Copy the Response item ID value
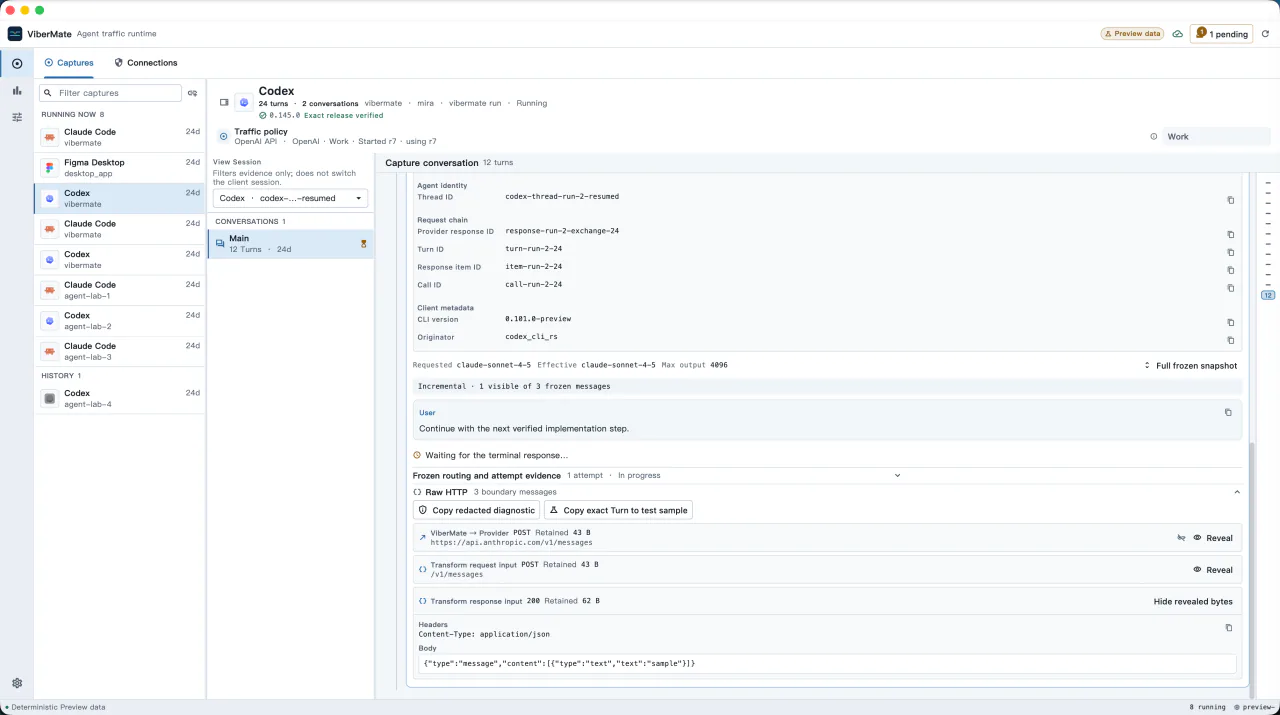Image resolution: width=1280 pixels, height=715 pixels. [x=1231, y=270]
